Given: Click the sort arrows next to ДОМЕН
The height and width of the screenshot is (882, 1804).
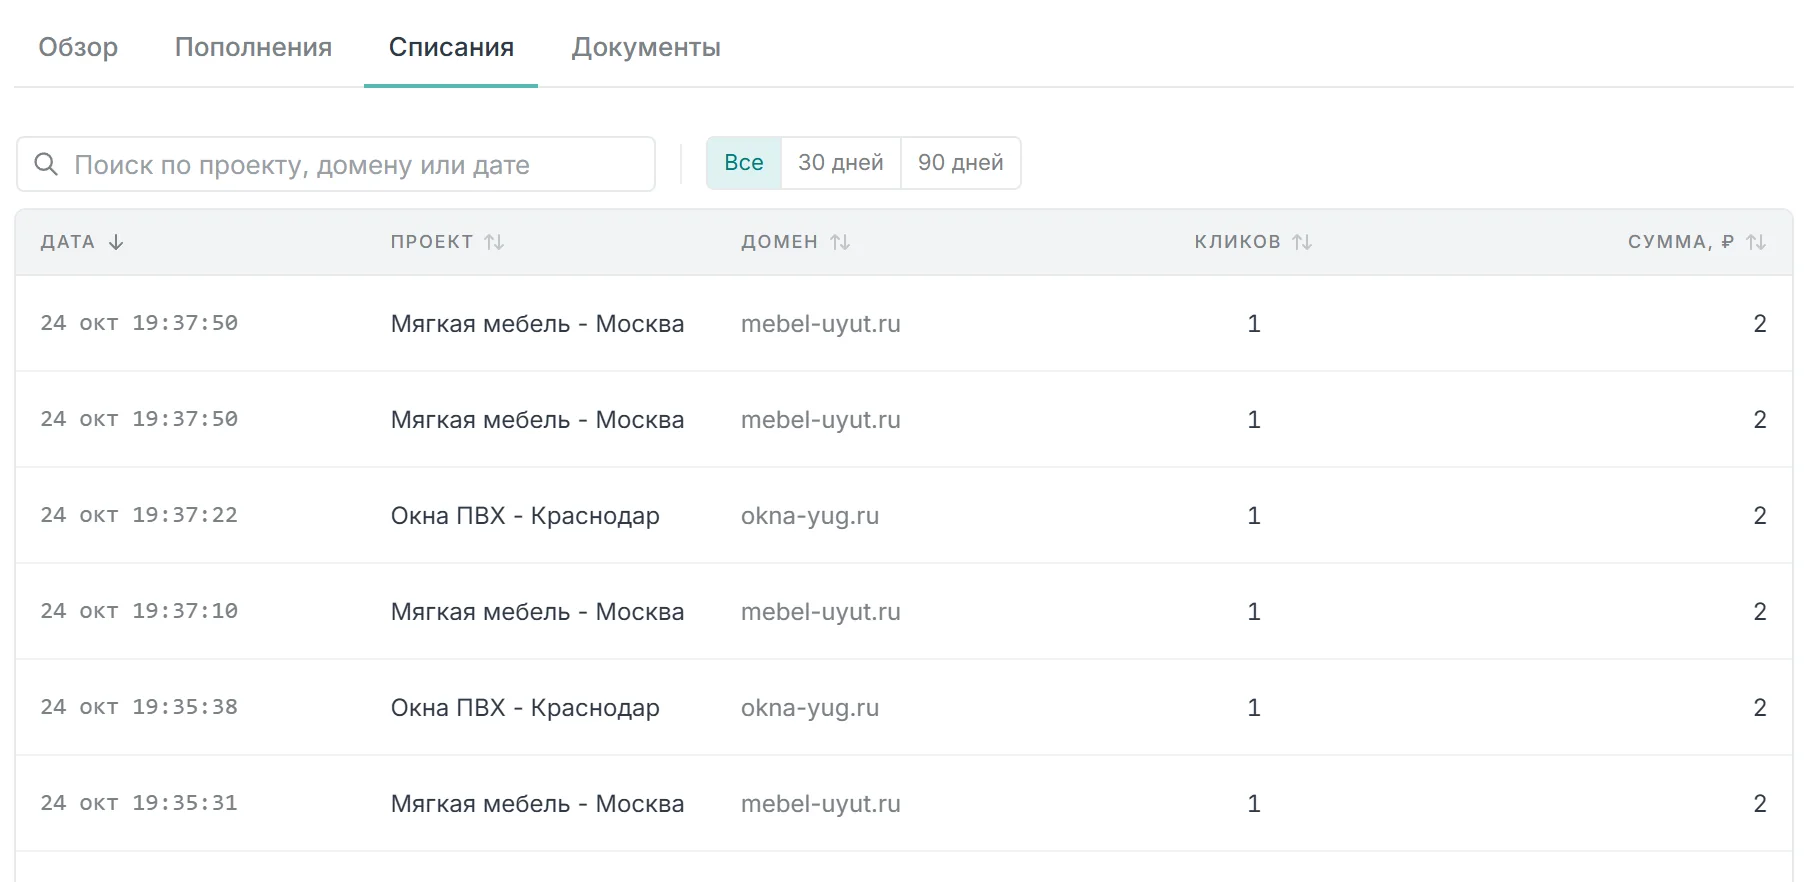Looking at the screenshot, I should pos(840,242).
